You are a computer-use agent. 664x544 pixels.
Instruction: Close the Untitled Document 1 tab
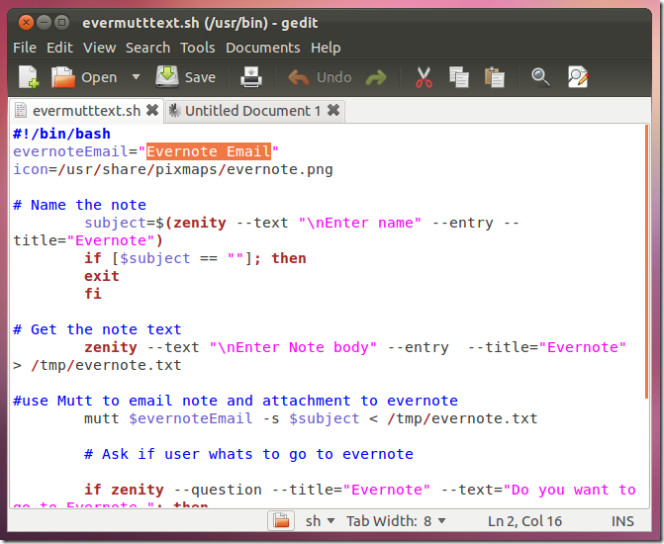coord(333,110)
